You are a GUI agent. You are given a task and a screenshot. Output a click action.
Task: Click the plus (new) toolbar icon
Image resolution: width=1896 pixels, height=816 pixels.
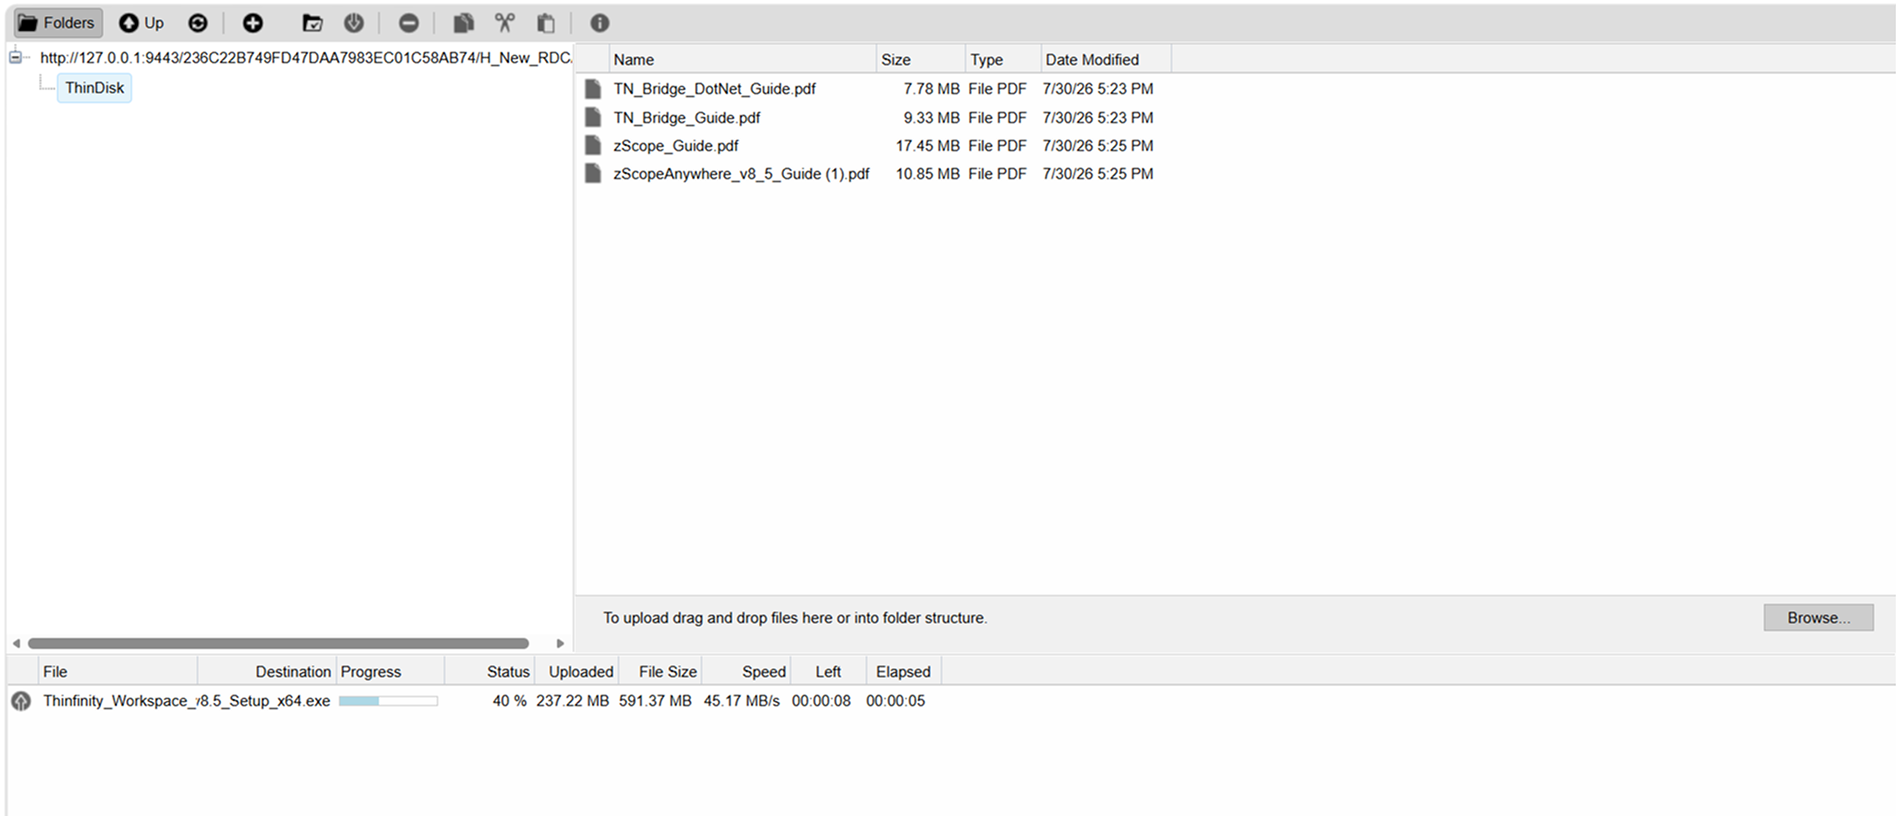pyautogui.click(x=253, y=23)
